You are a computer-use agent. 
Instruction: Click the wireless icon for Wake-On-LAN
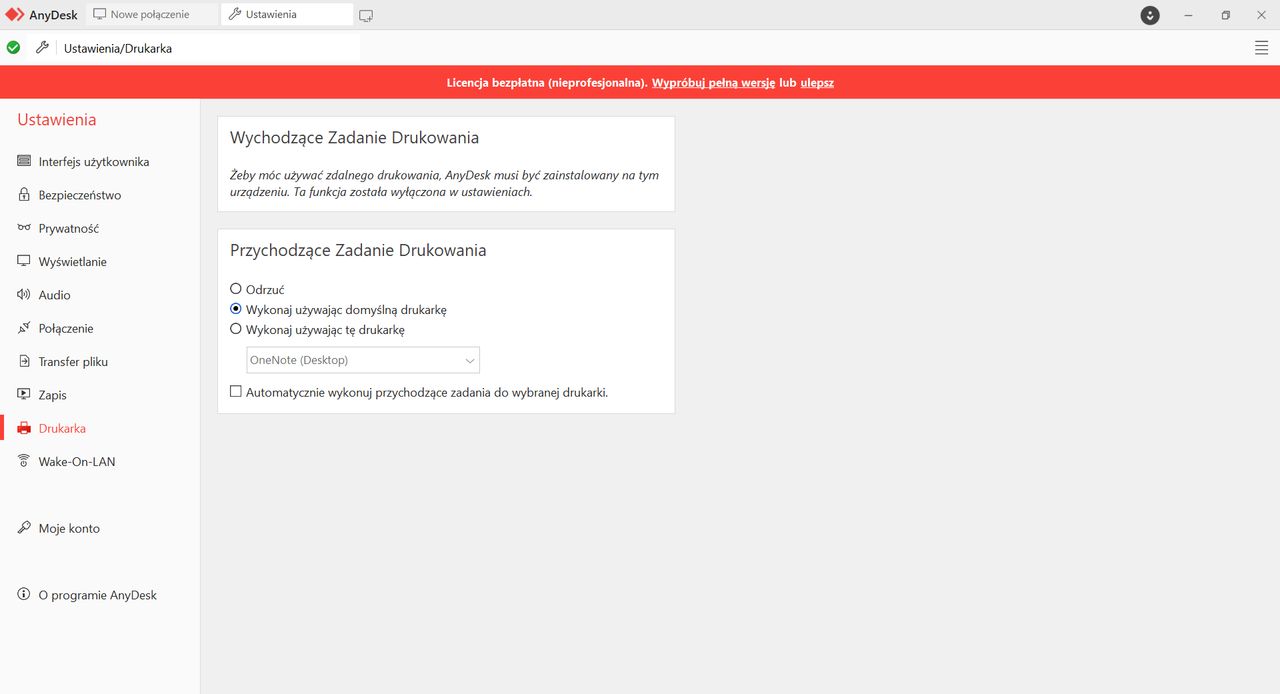pyautogui.click(x=24, y=461)
